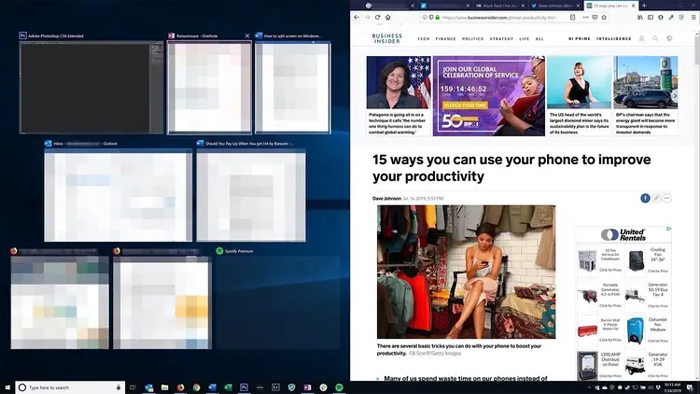This screenshot has width=700, height=394.
Task: Snap the Adobe Photoshop CS6 window thumbnail
Action: click(x=92, y=87)
